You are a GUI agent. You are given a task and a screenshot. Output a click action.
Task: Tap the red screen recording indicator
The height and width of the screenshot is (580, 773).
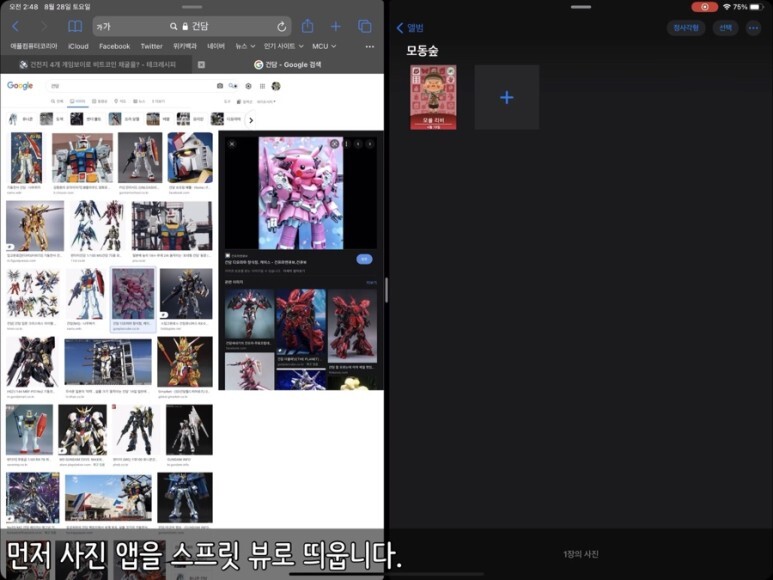[x=704, y=7]
